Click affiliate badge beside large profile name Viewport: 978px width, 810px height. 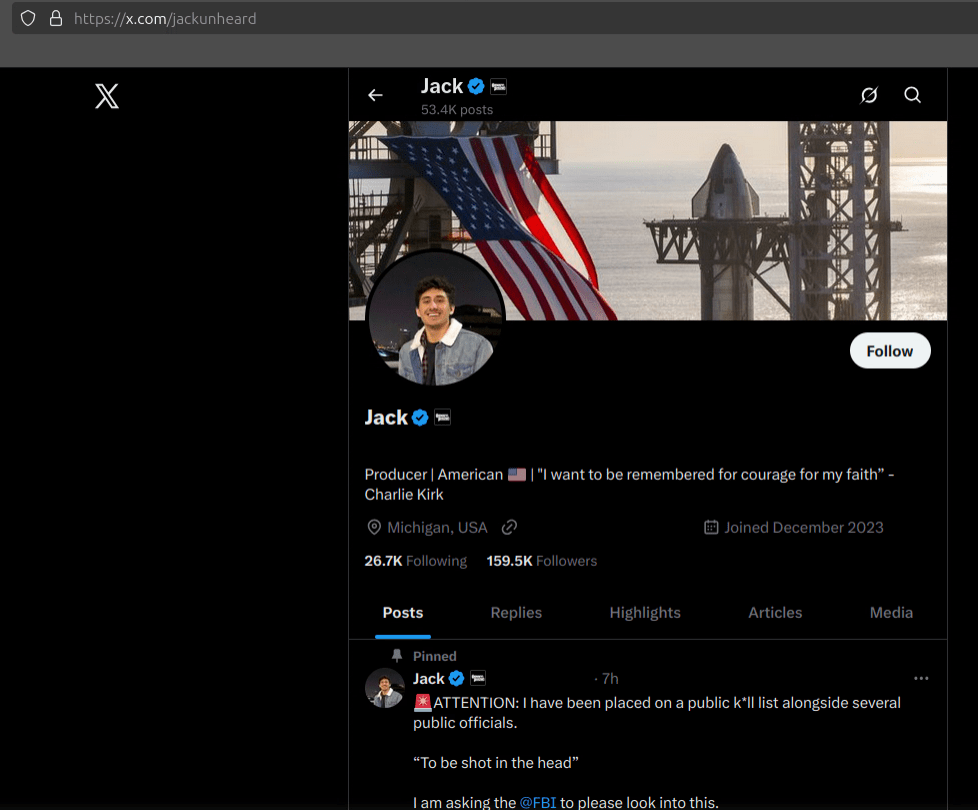(442, 418)
